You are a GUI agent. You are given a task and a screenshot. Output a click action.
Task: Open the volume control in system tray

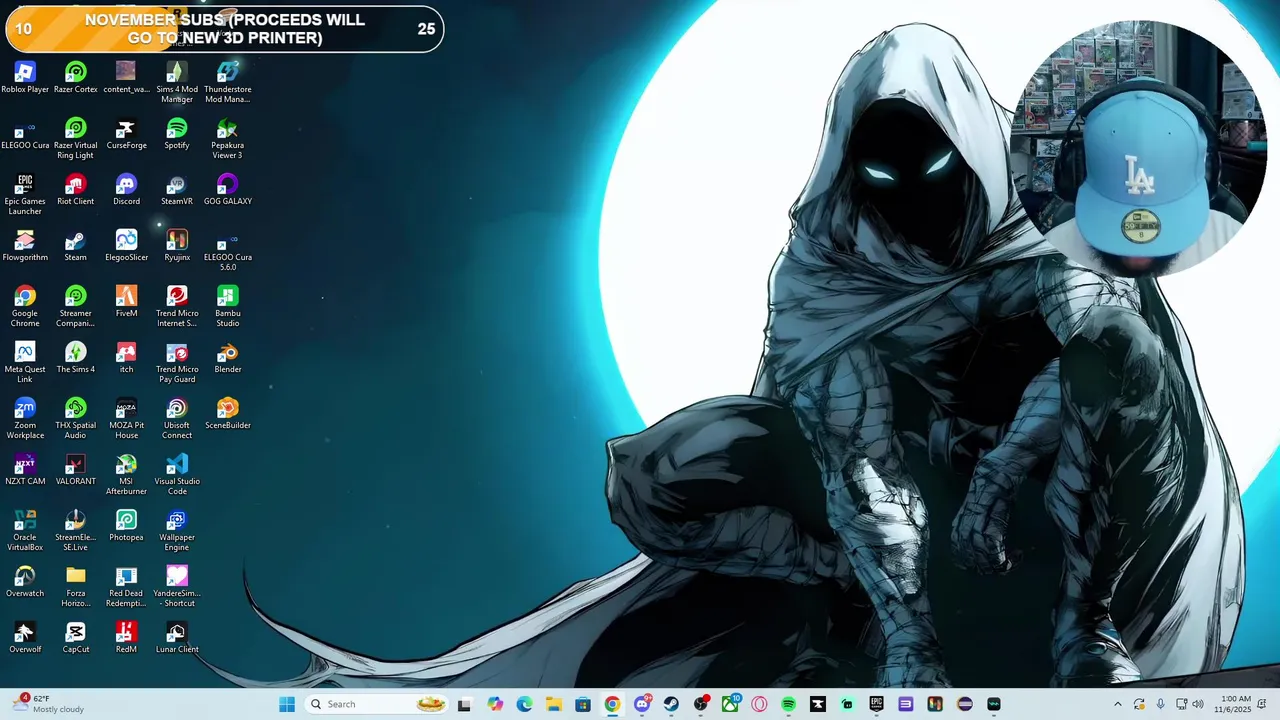pyautogui.click(x=1197, y=704)
